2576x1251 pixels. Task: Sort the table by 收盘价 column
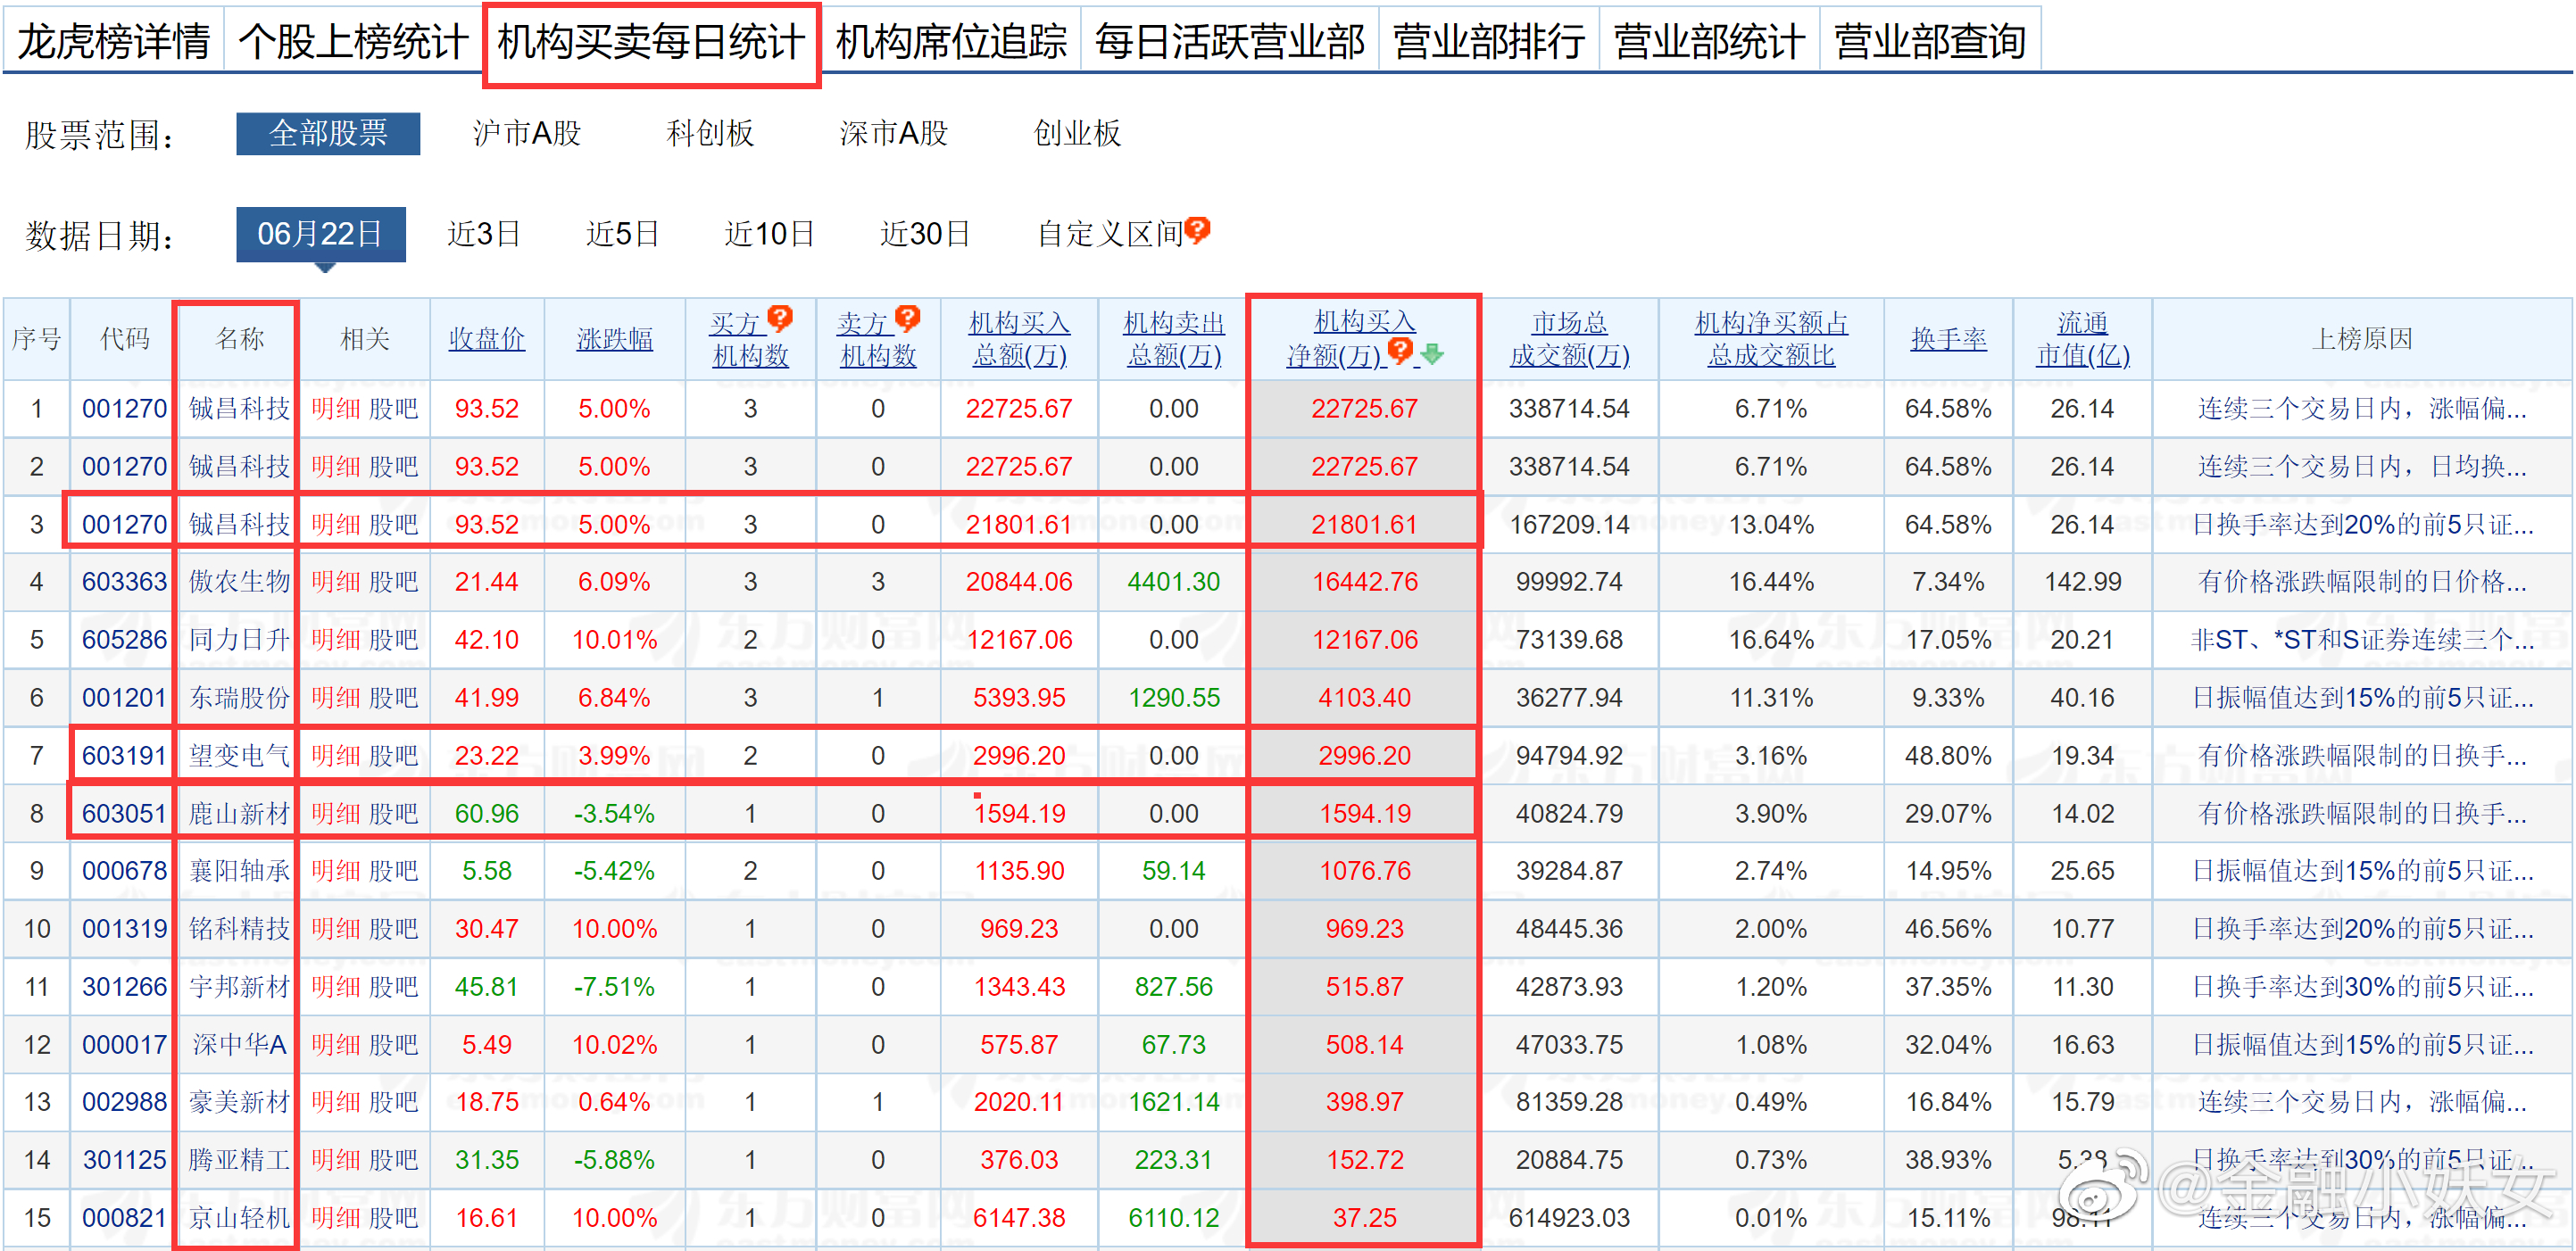pos(487,338)
